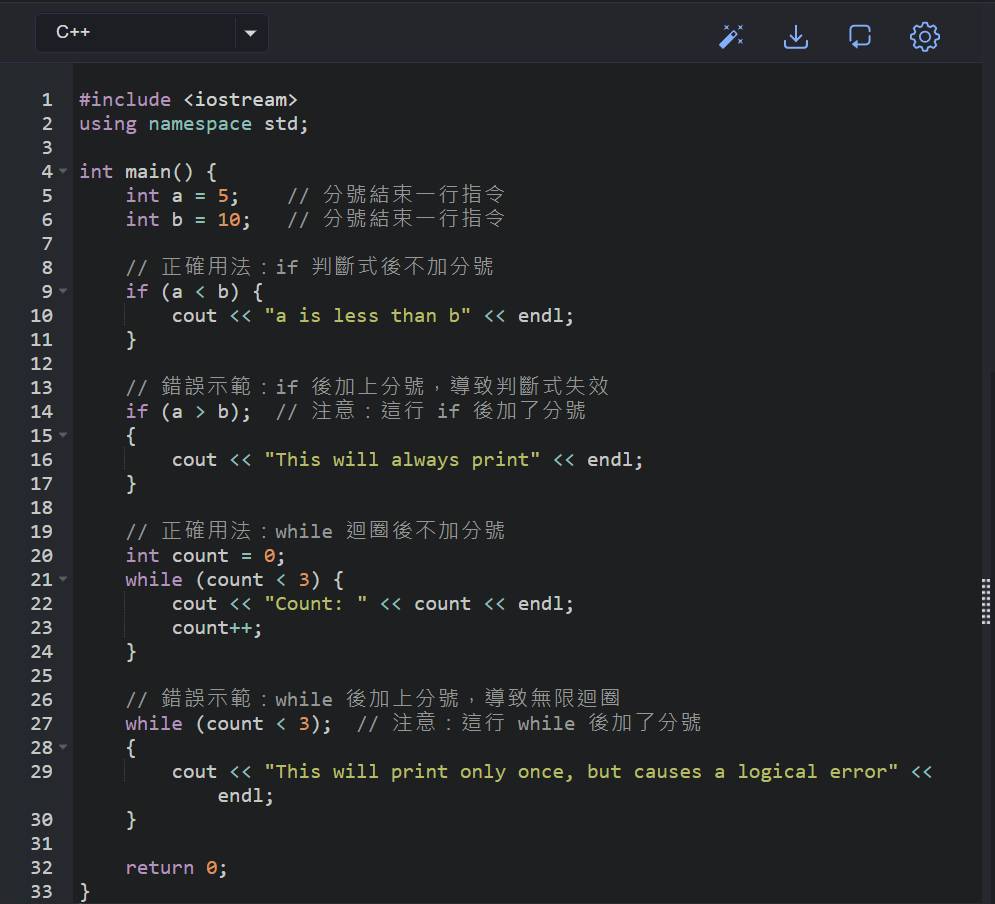Click the wrapped "endl;" under line 29
Viewport: 995px width, 904px height.
[x=246, y=796]
